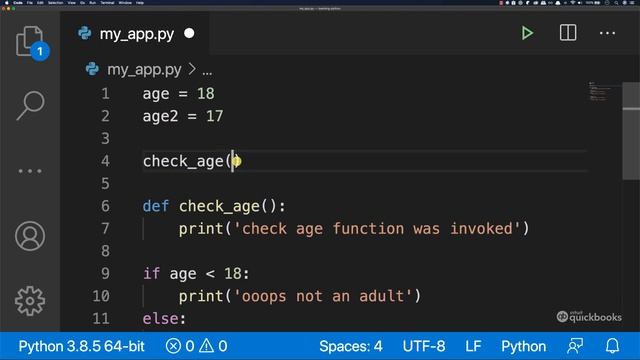Click the 'else:' keyword on line 11
Viewport: 640px width, 360px height.
tap(164, 318)
